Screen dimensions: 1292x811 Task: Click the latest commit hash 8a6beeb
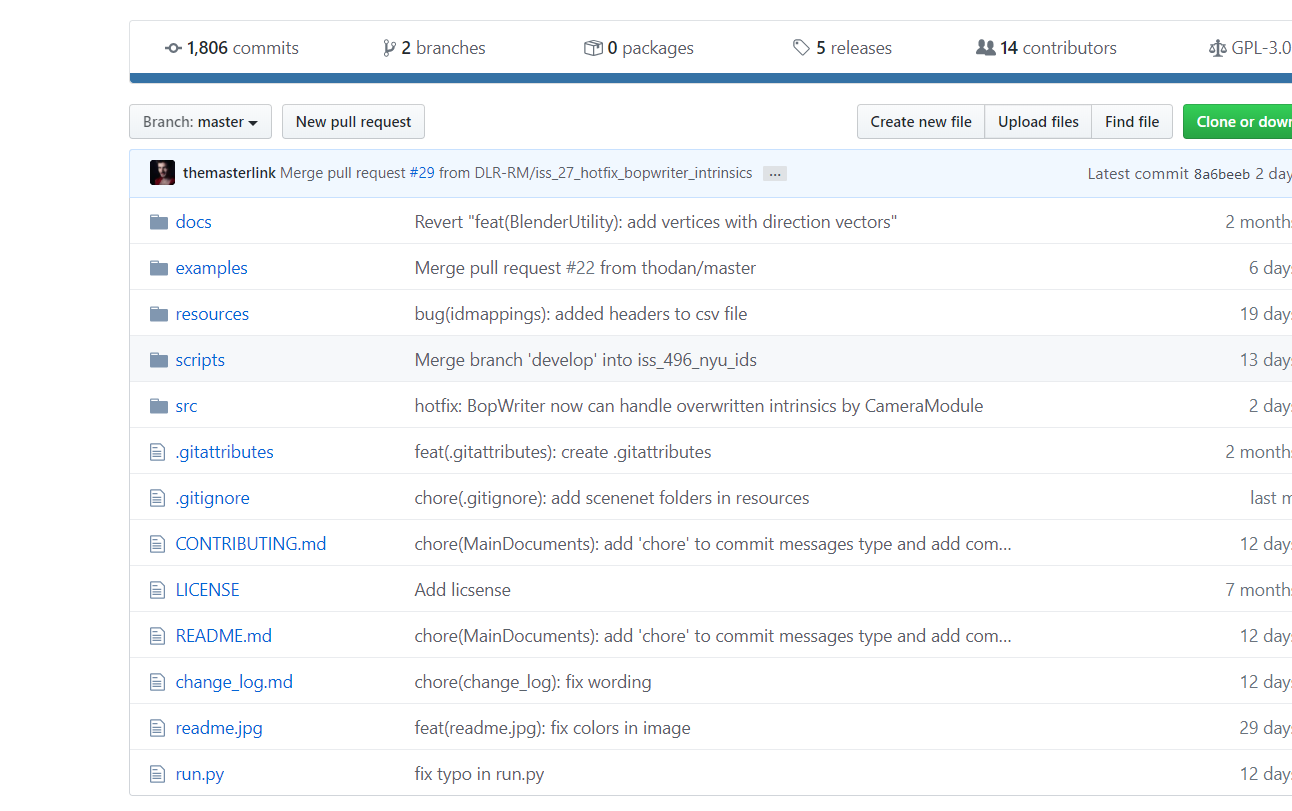click(1221, 174)
